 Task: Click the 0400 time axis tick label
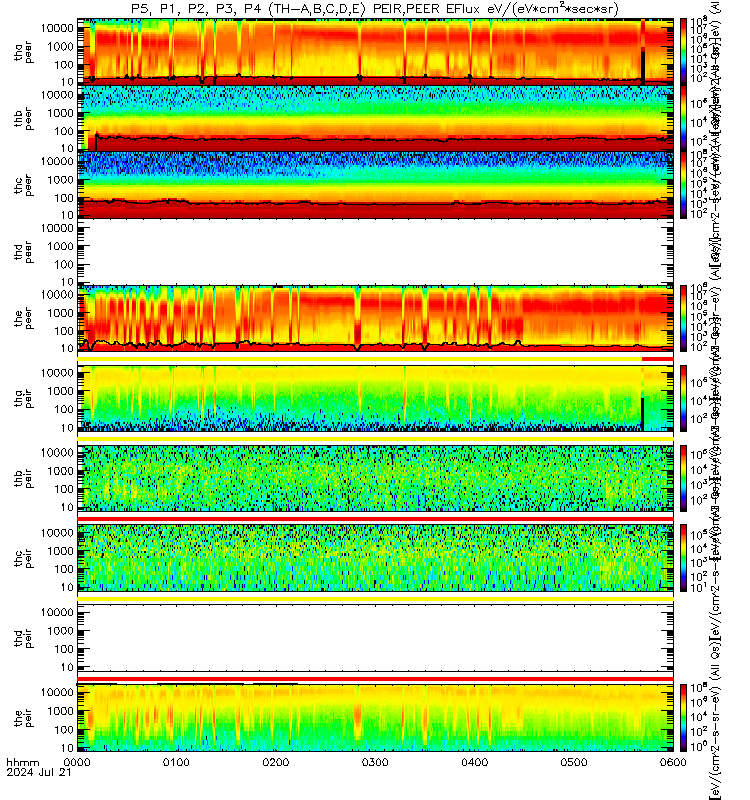pos(474,762)
